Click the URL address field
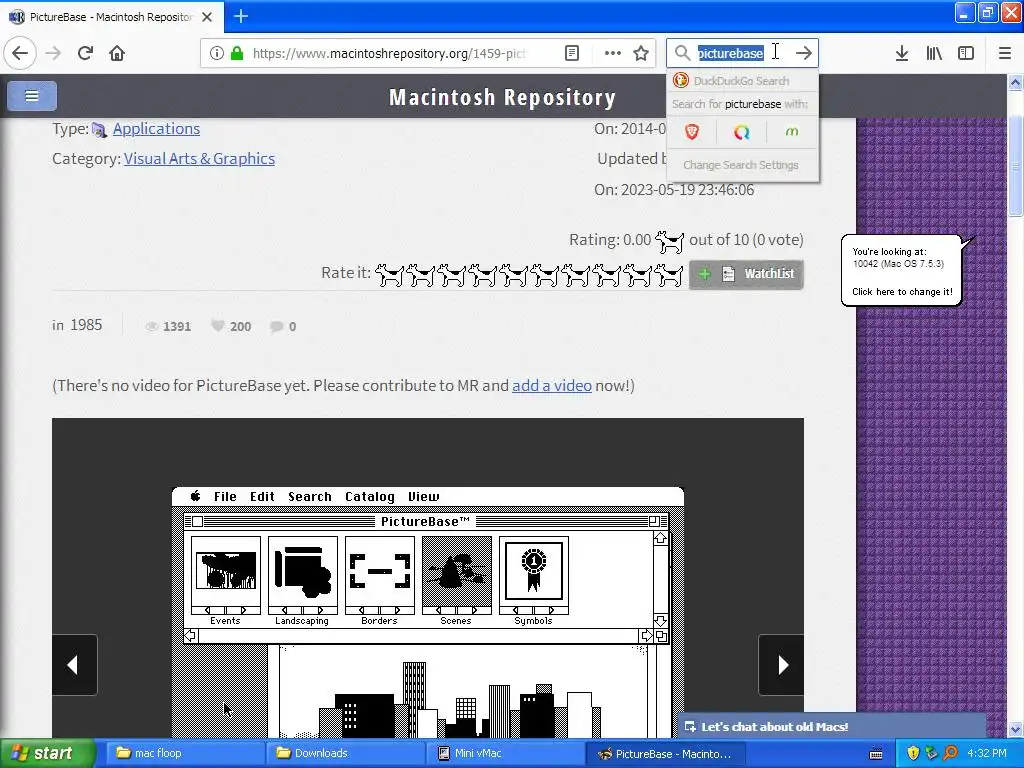The image size is (1024, 768). tap(389, 53)
